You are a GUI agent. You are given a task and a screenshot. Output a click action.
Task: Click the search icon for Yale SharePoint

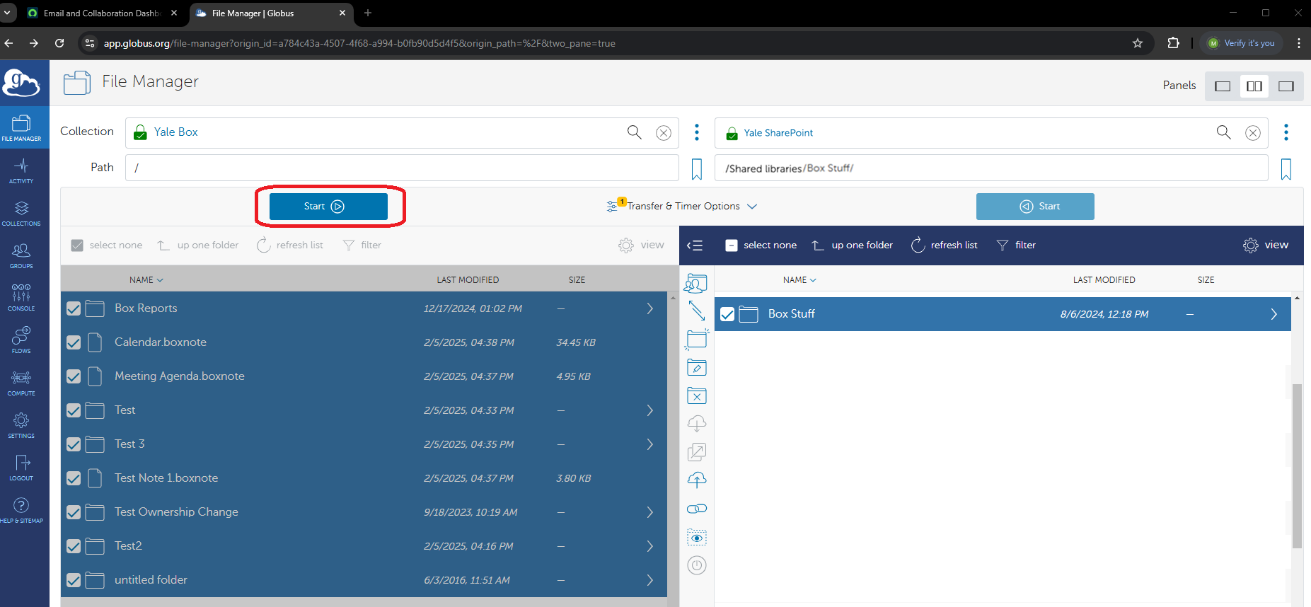click(1223, 132)
